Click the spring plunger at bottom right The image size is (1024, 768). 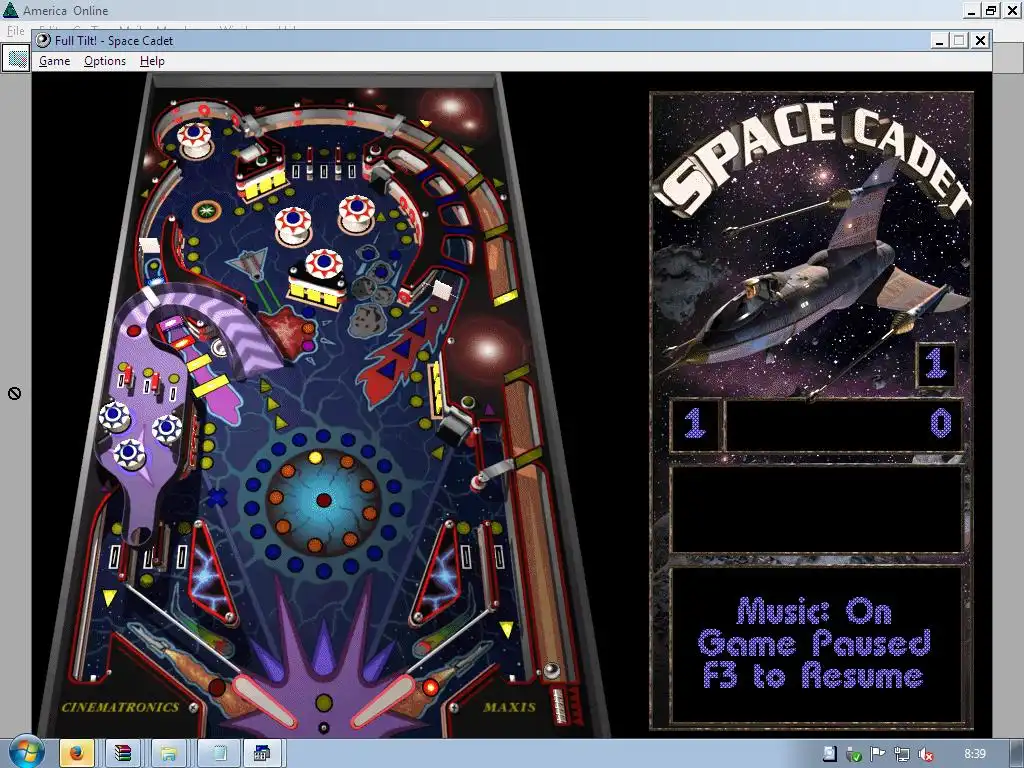[x=560, y=705]
